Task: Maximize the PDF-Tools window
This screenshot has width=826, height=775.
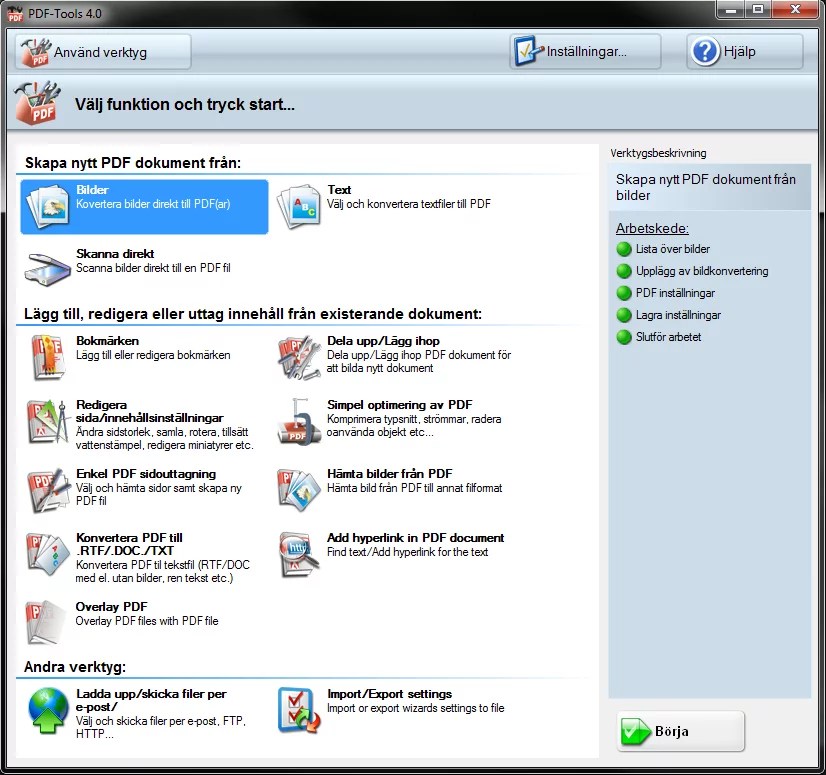Action: (x=758, y=9)
